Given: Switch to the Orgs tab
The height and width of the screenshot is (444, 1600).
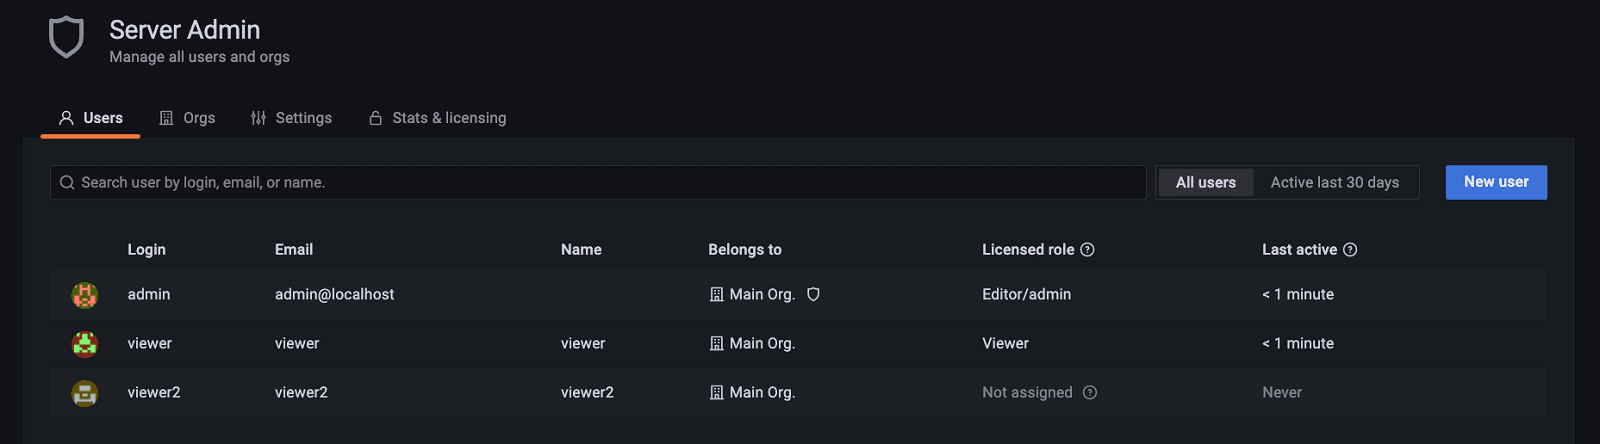Looking at the screenshot, I should (x=188, y=118).
